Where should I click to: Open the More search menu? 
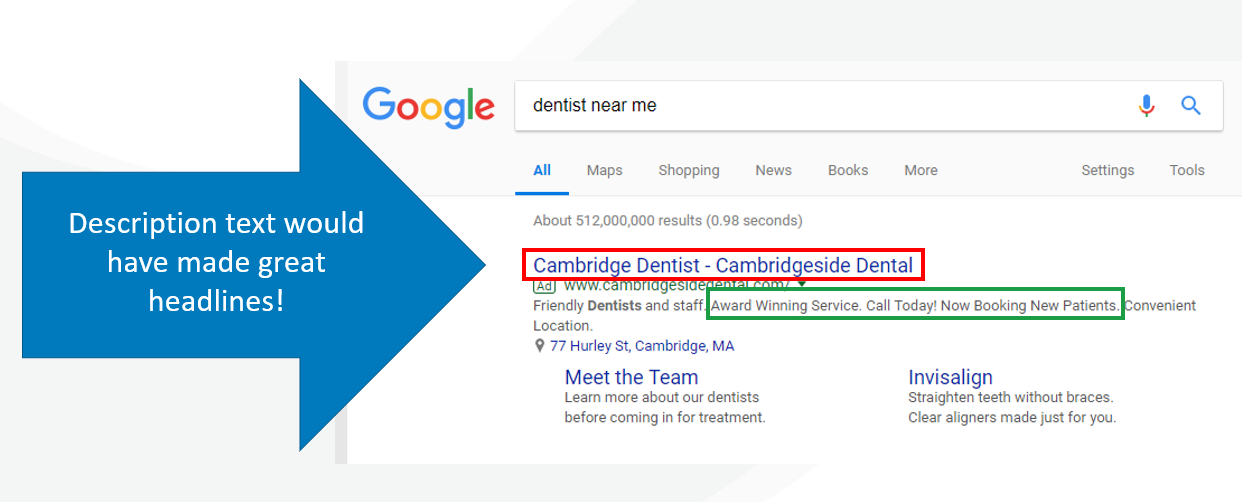[921, 170]
